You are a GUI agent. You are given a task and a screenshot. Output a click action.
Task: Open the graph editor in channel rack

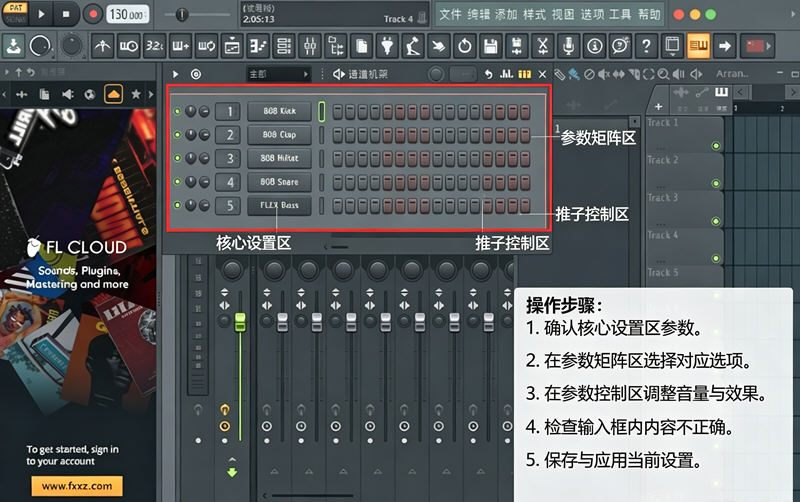(x=506, y=74)
